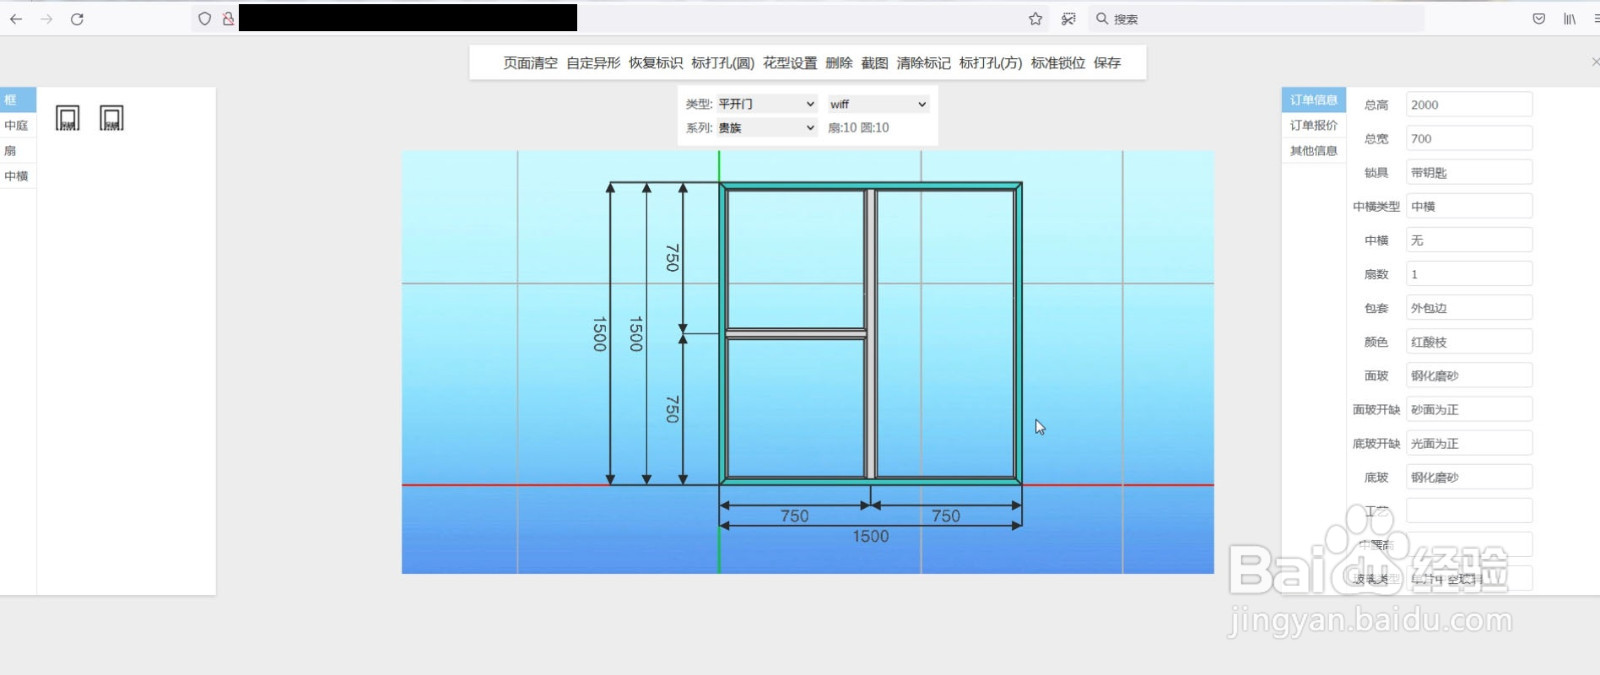The width and height of the screenshot is (1600, 675).
Task: Click the 扇数 field showing 1
Action: tap(1469, 274)
